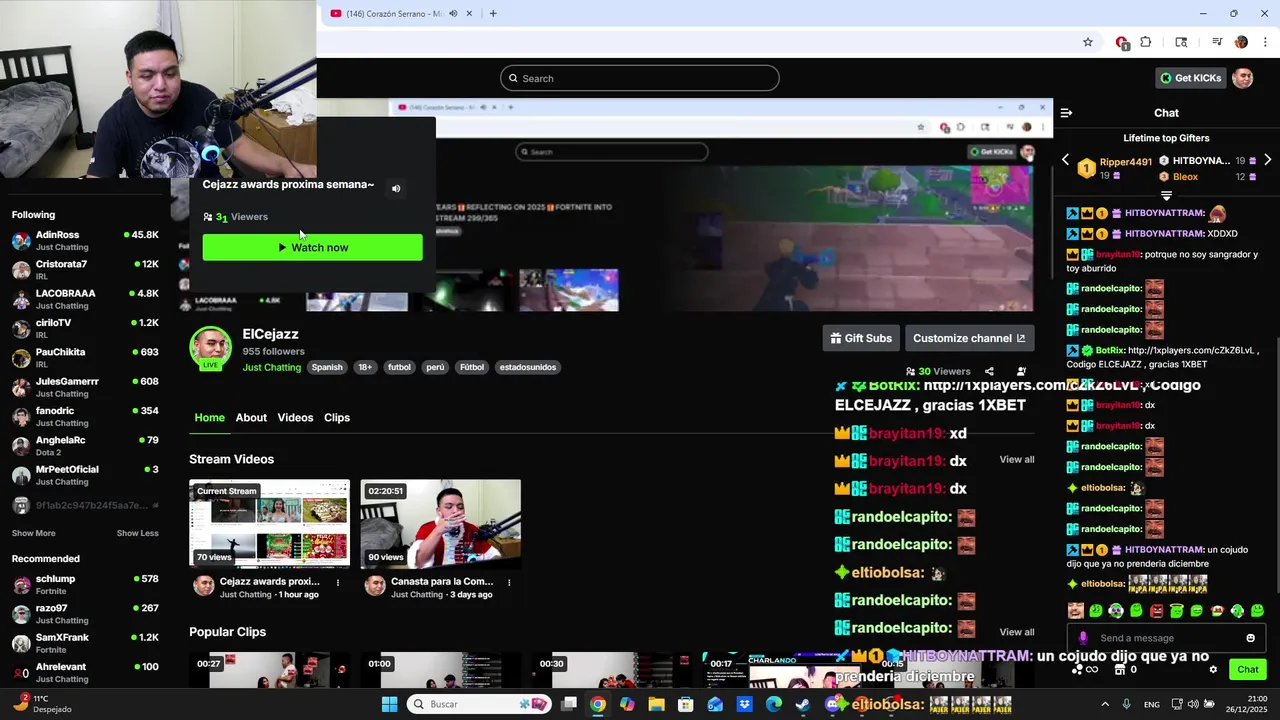Open options for Cejazz awards video
1280x720 pixels.
point(338,582)
